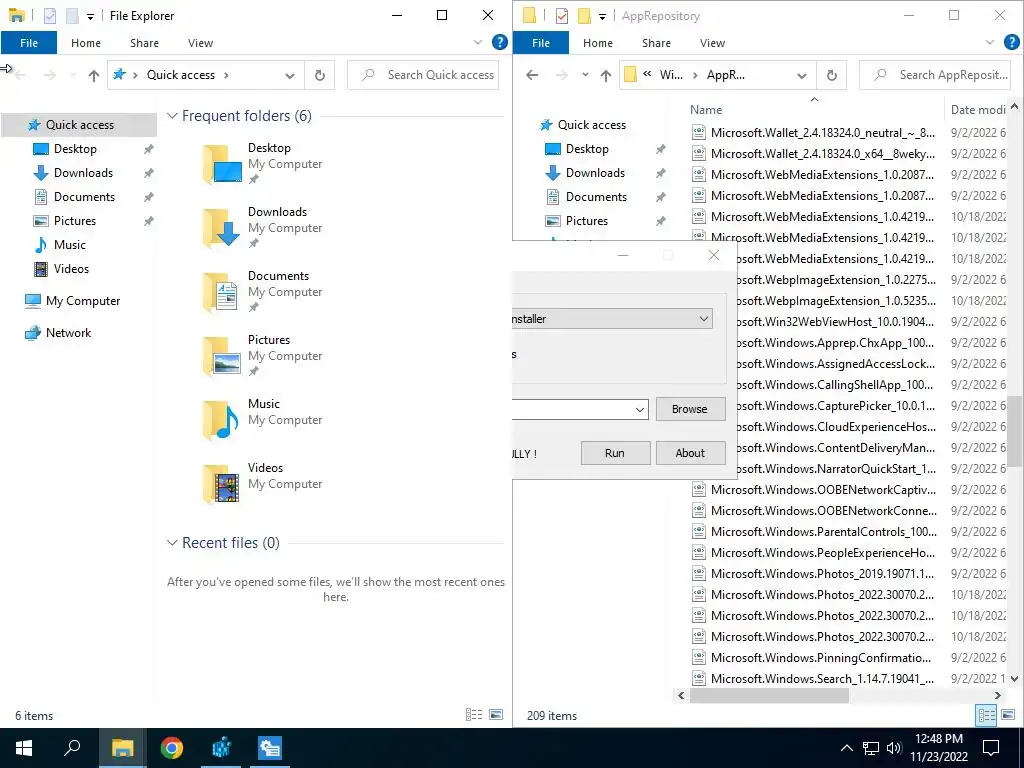This screenshot has height=768, width=1024.
Task: Show hidden tray icons chevron
Action: coord(846,748)
